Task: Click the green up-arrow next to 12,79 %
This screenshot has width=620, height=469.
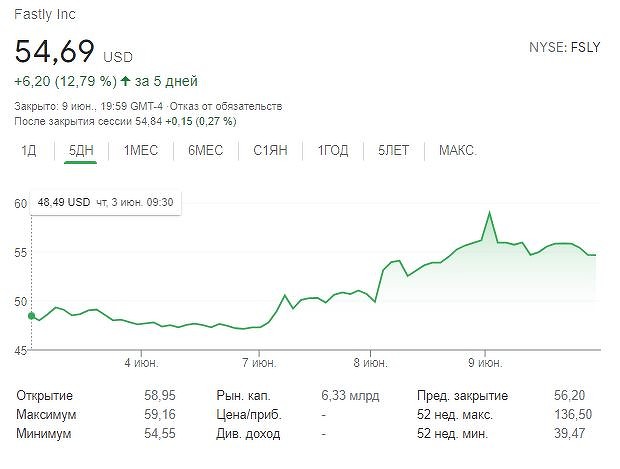Action: 125,81
